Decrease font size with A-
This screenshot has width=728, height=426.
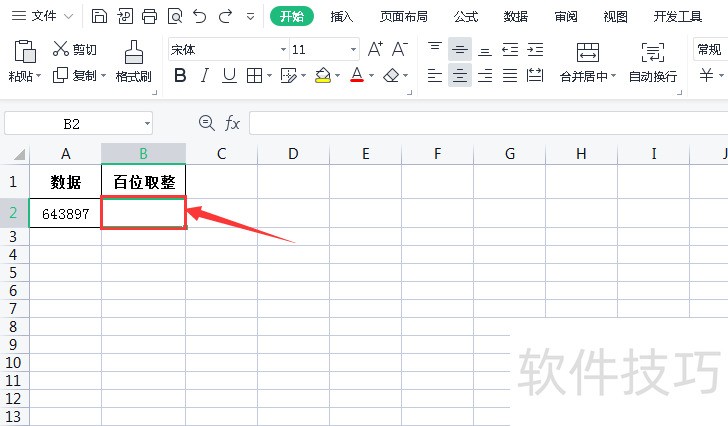click(x=400, y=49)
